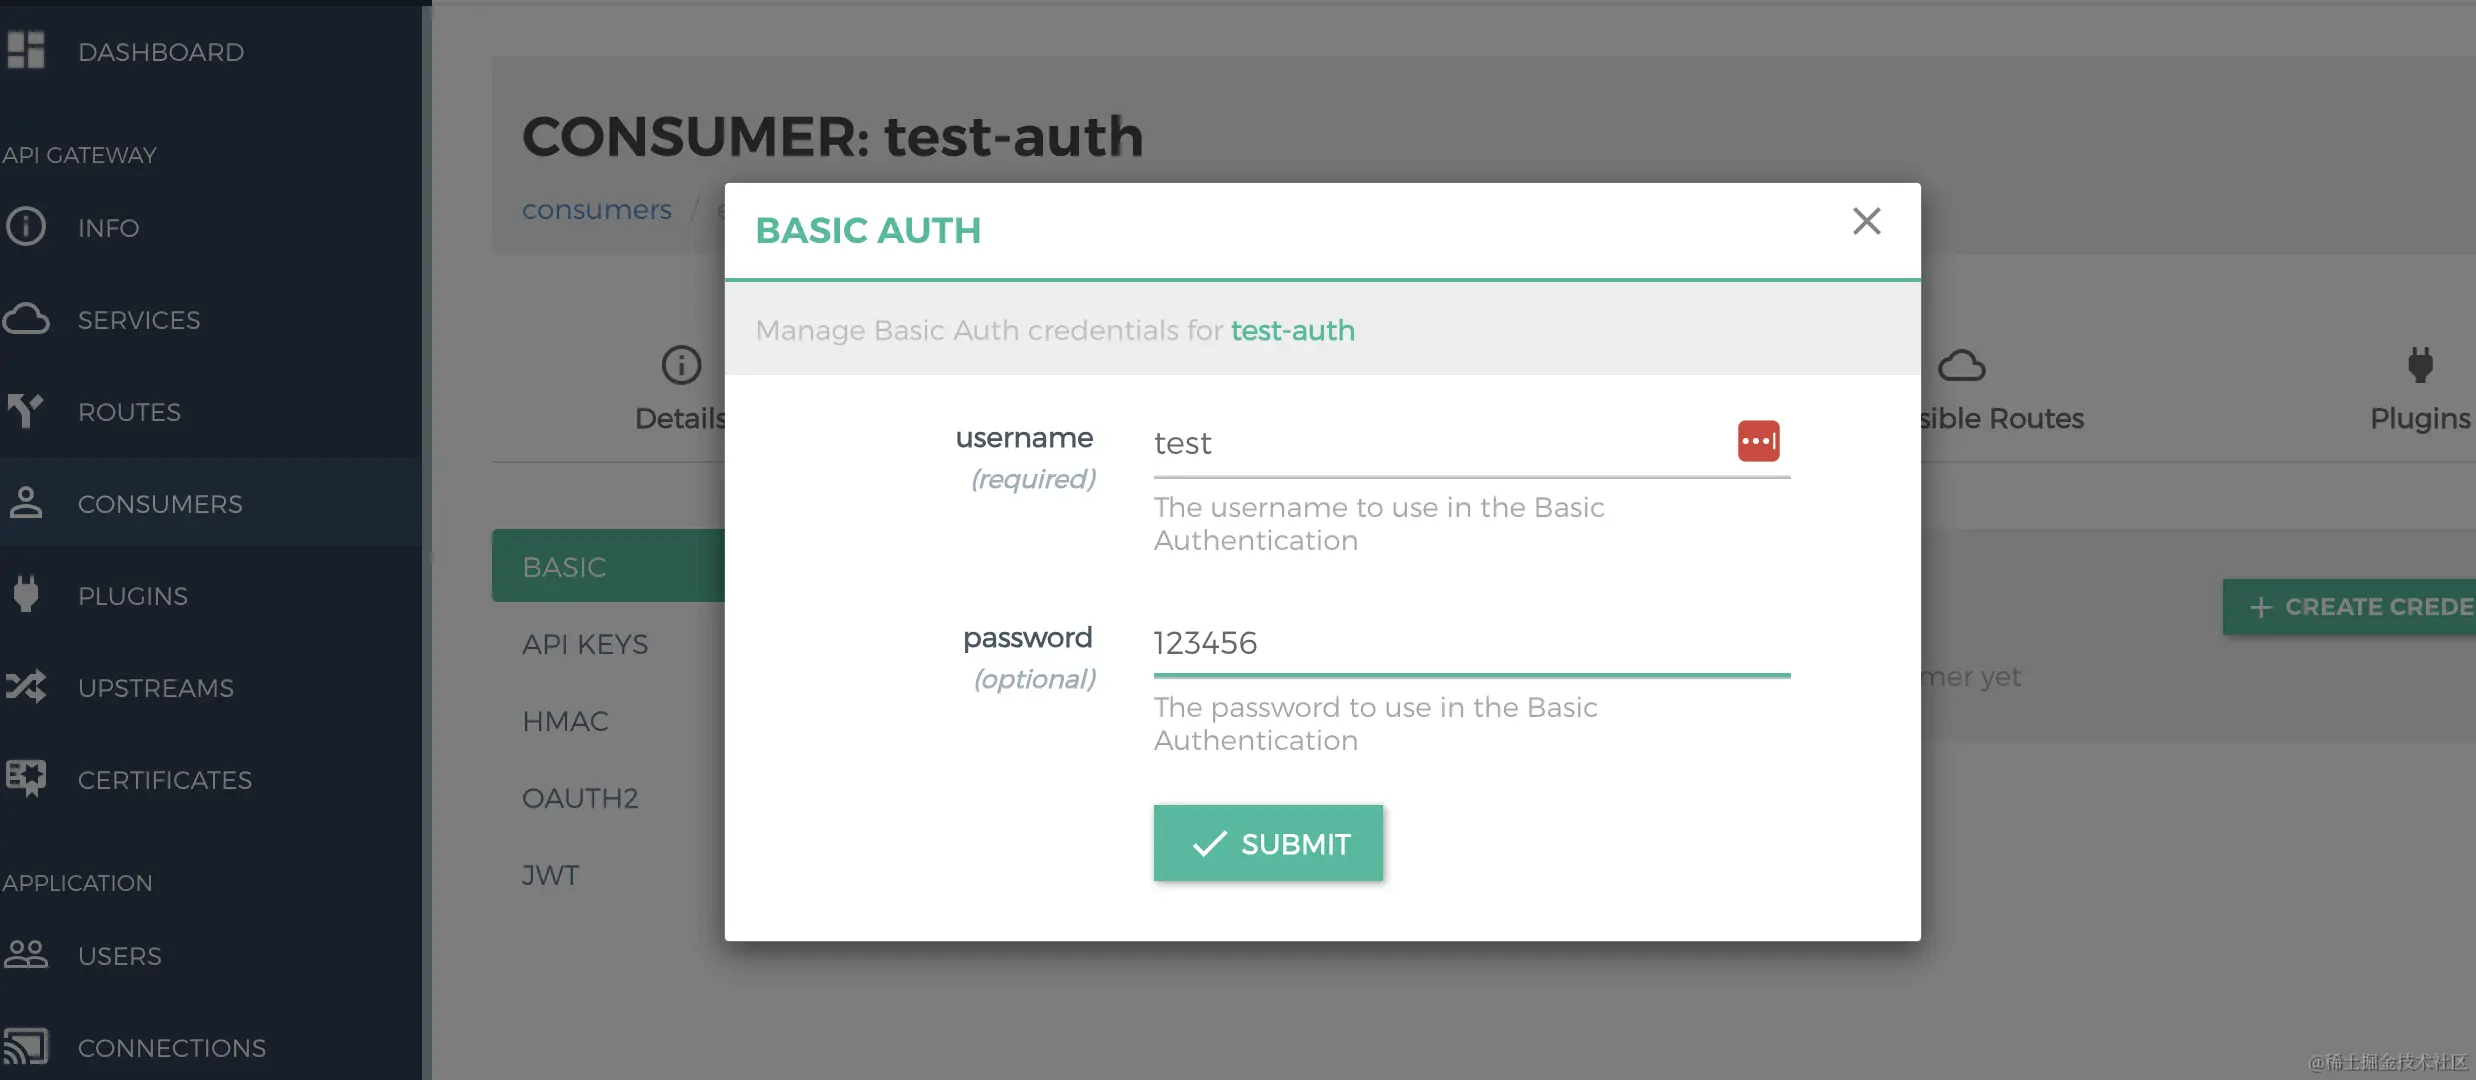
Task: Open the OAUTH2 credentials tab
Action: click(x=580, y=798)
